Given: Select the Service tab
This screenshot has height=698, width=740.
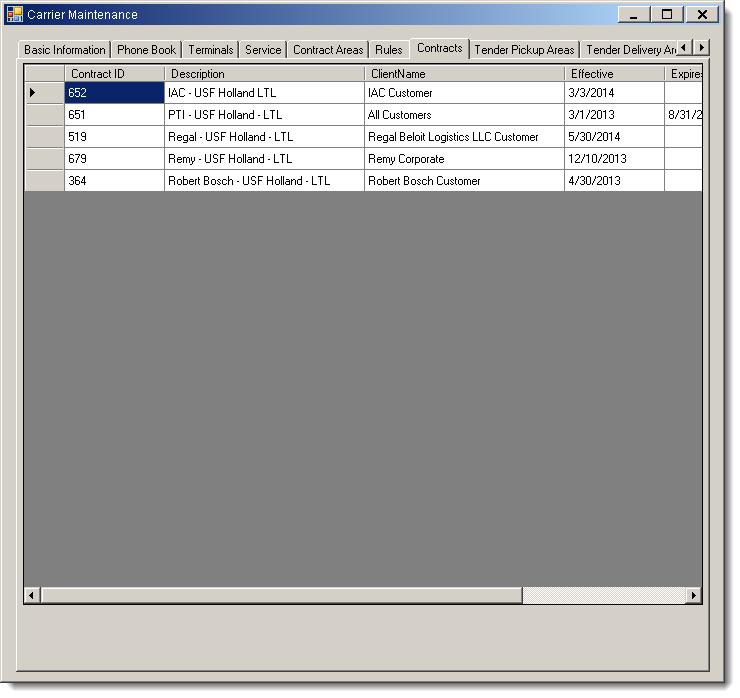Looking at the screenshot, I should (263, 50).
